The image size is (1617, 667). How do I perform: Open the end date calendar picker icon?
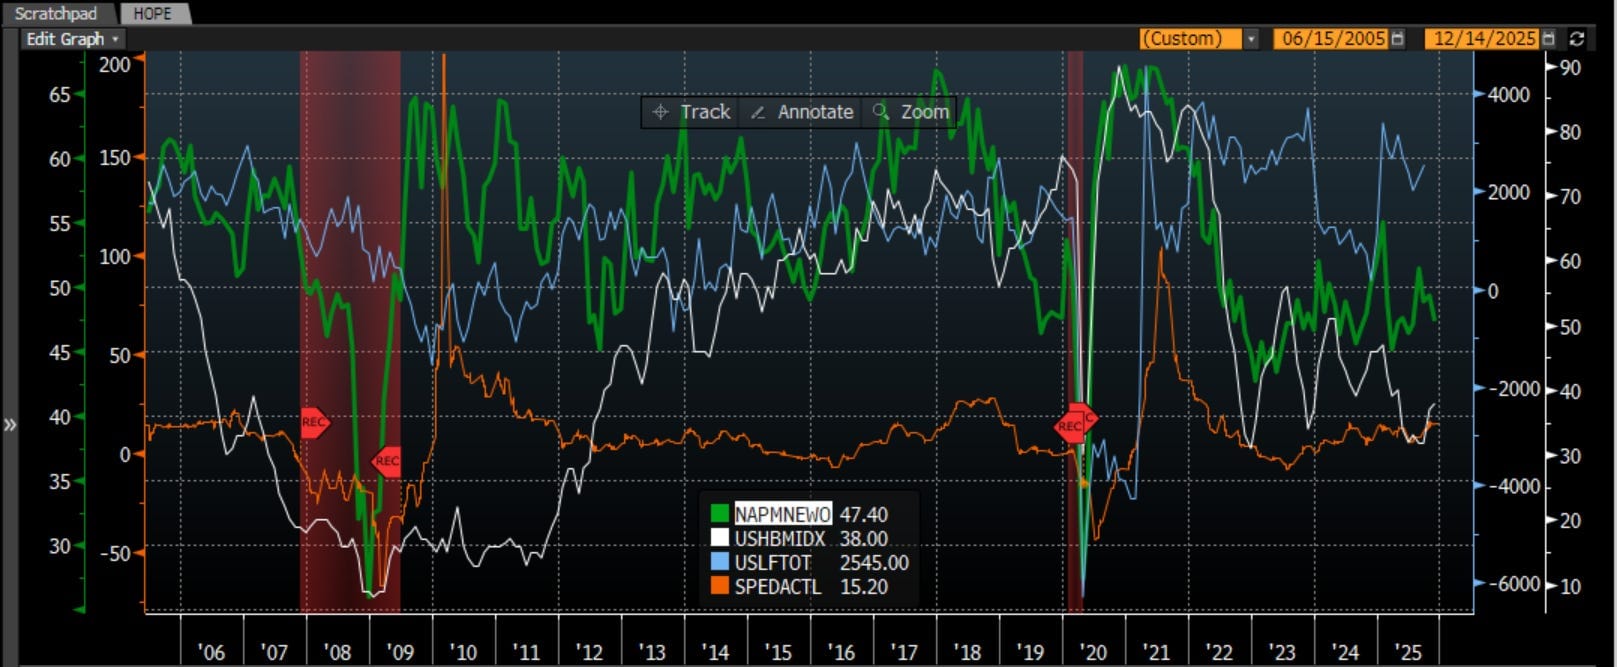pos(1549,39)
